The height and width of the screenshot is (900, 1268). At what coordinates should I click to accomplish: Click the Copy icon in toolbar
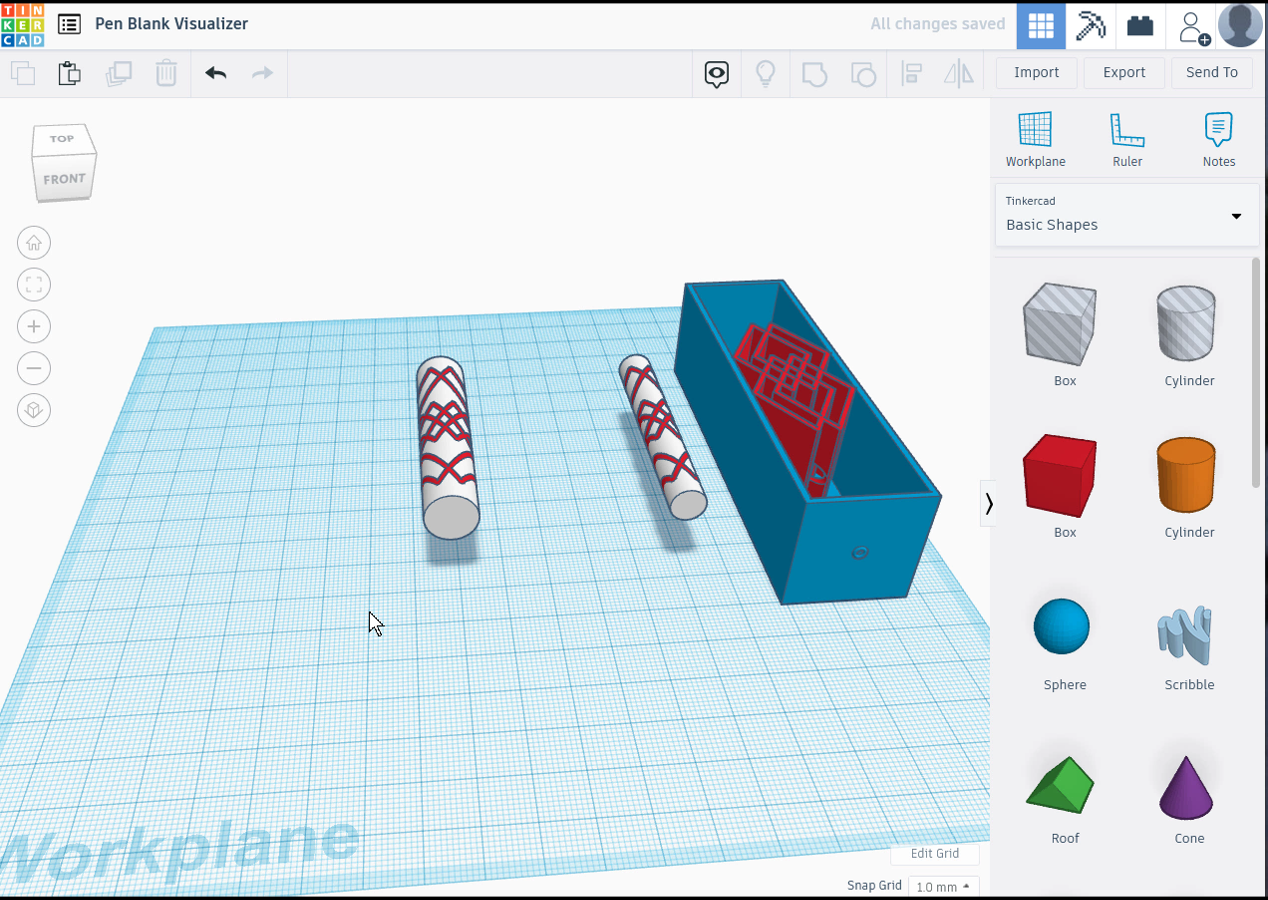coord(22,73)
